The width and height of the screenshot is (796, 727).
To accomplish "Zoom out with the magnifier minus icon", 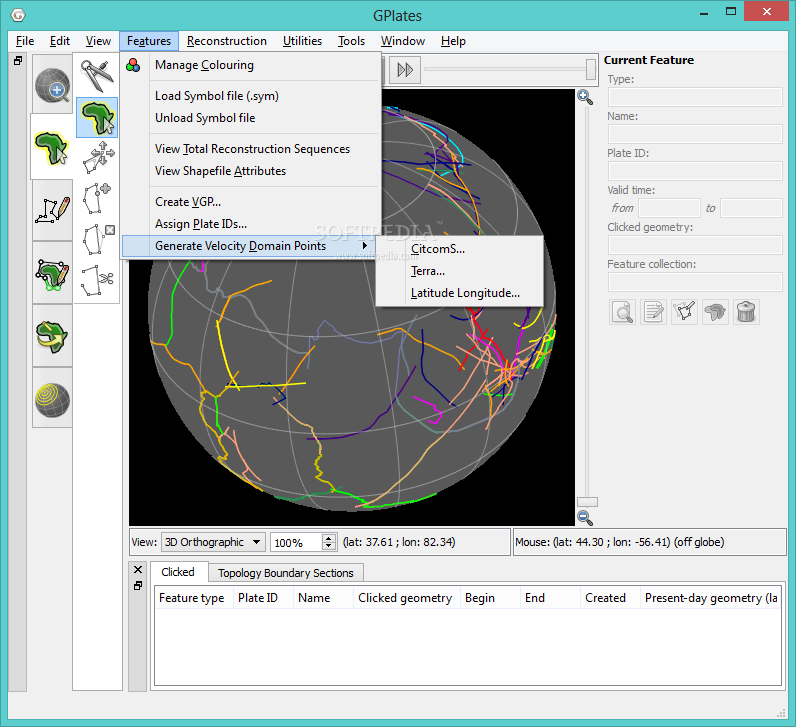I will (x=585, y=518).
